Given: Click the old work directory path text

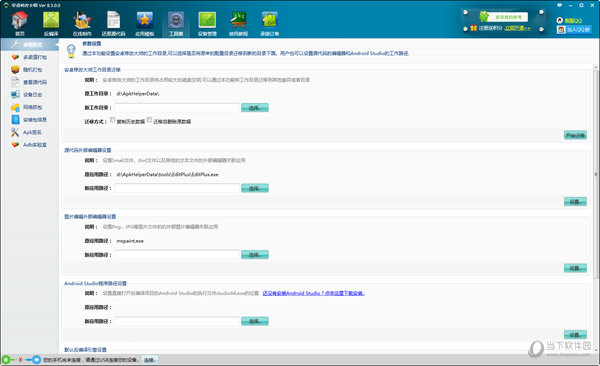Looking at the screenshot, I should [x=138, y=94].
